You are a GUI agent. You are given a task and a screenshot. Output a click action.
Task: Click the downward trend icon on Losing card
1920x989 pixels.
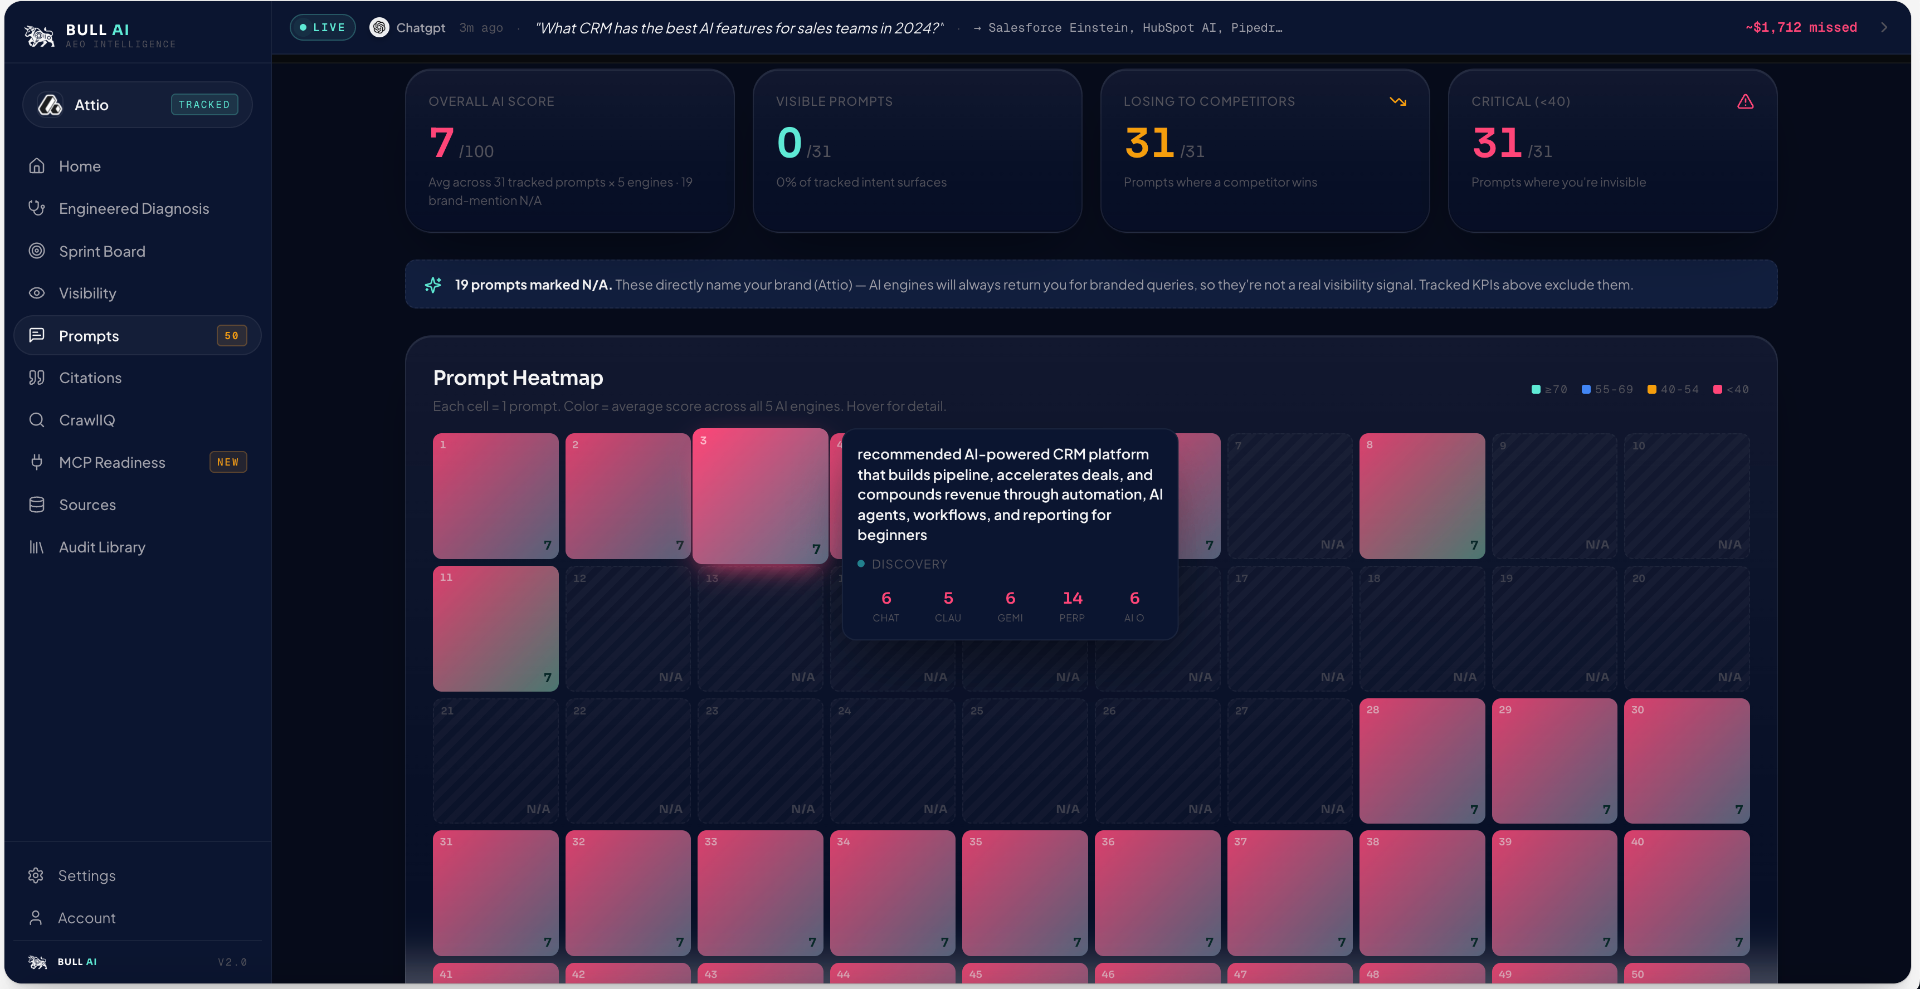[1398, 102]
